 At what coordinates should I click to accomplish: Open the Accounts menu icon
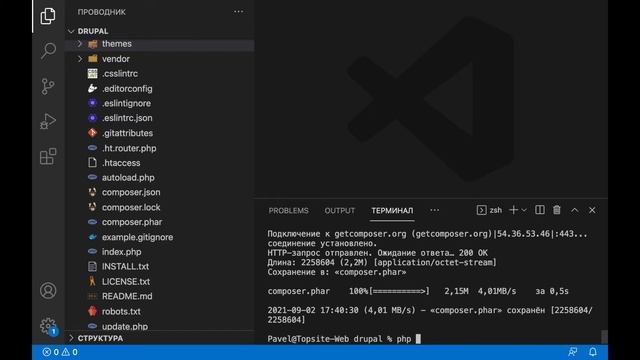(x=48, y=291)
